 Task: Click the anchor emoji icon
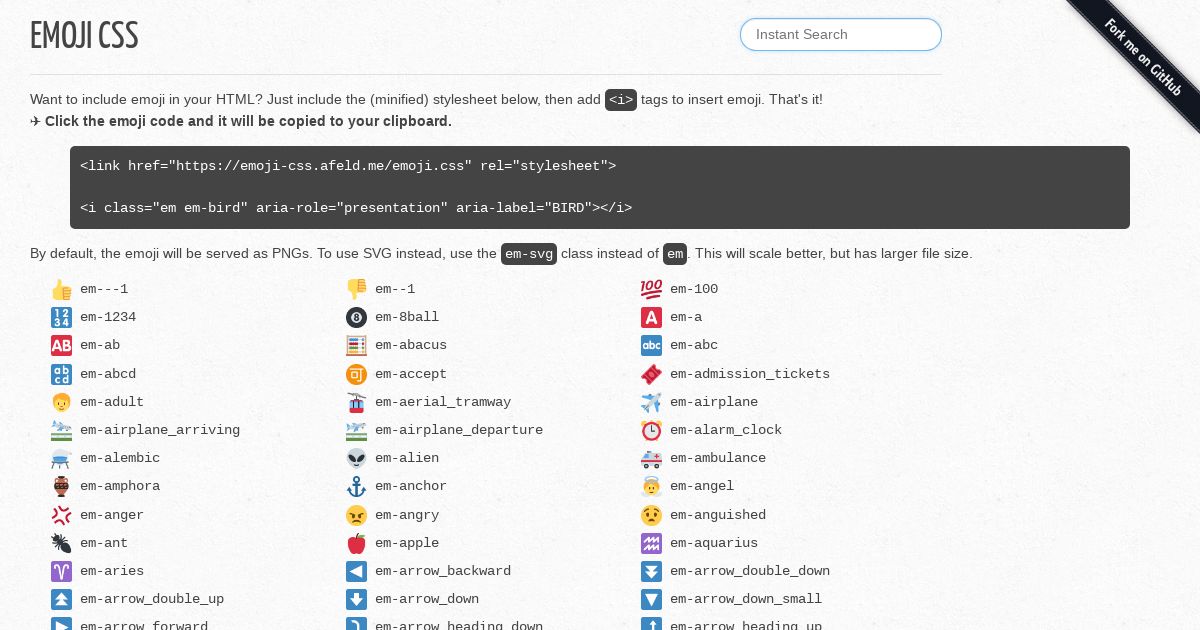[x=356, y=486]
